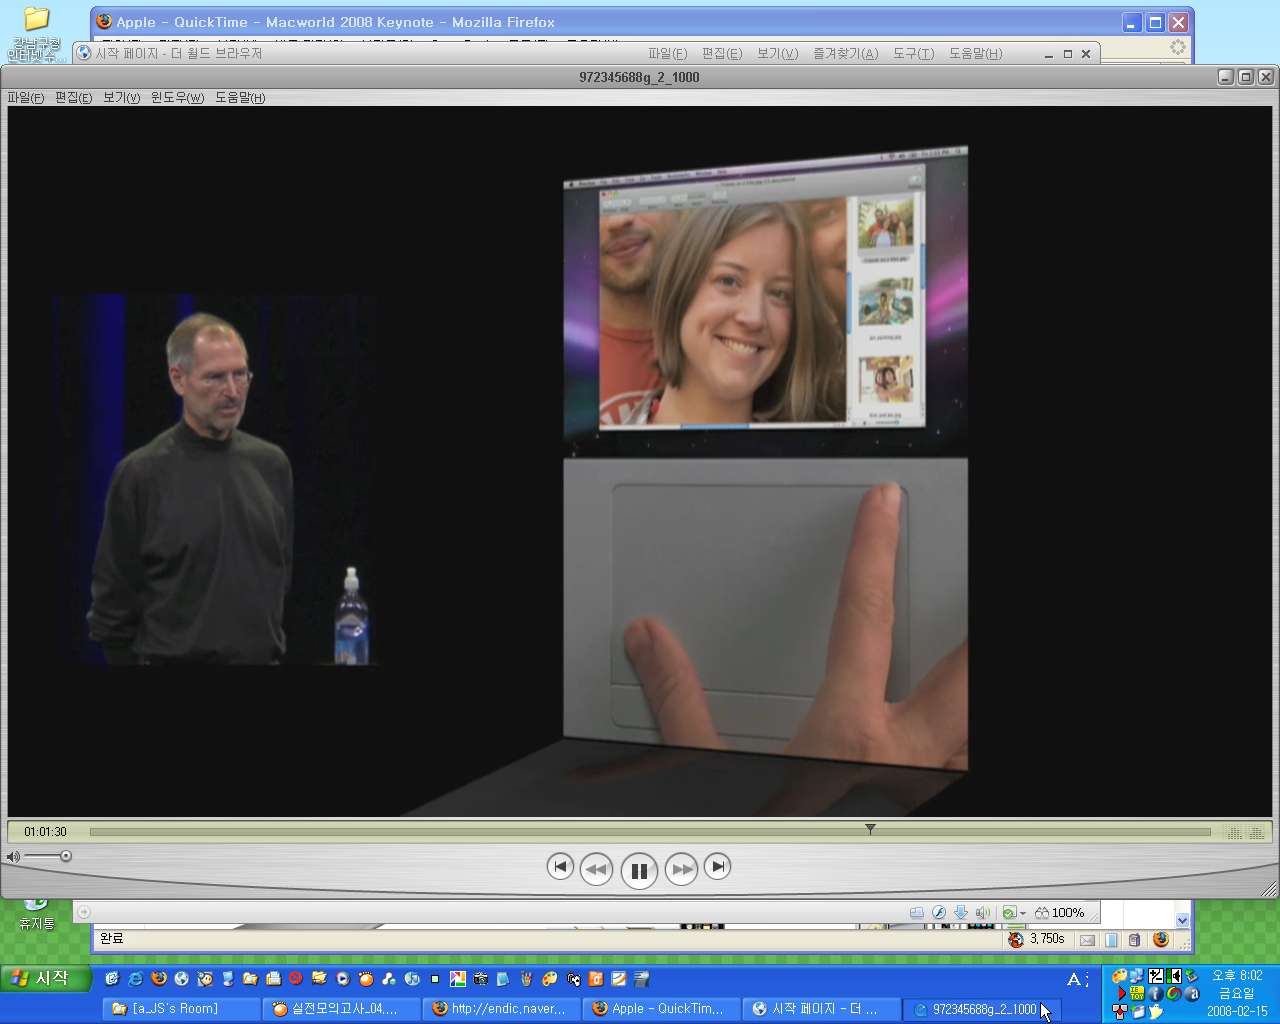Switch to 실전모의고사_04 taskbar window

pos(341,1009)
